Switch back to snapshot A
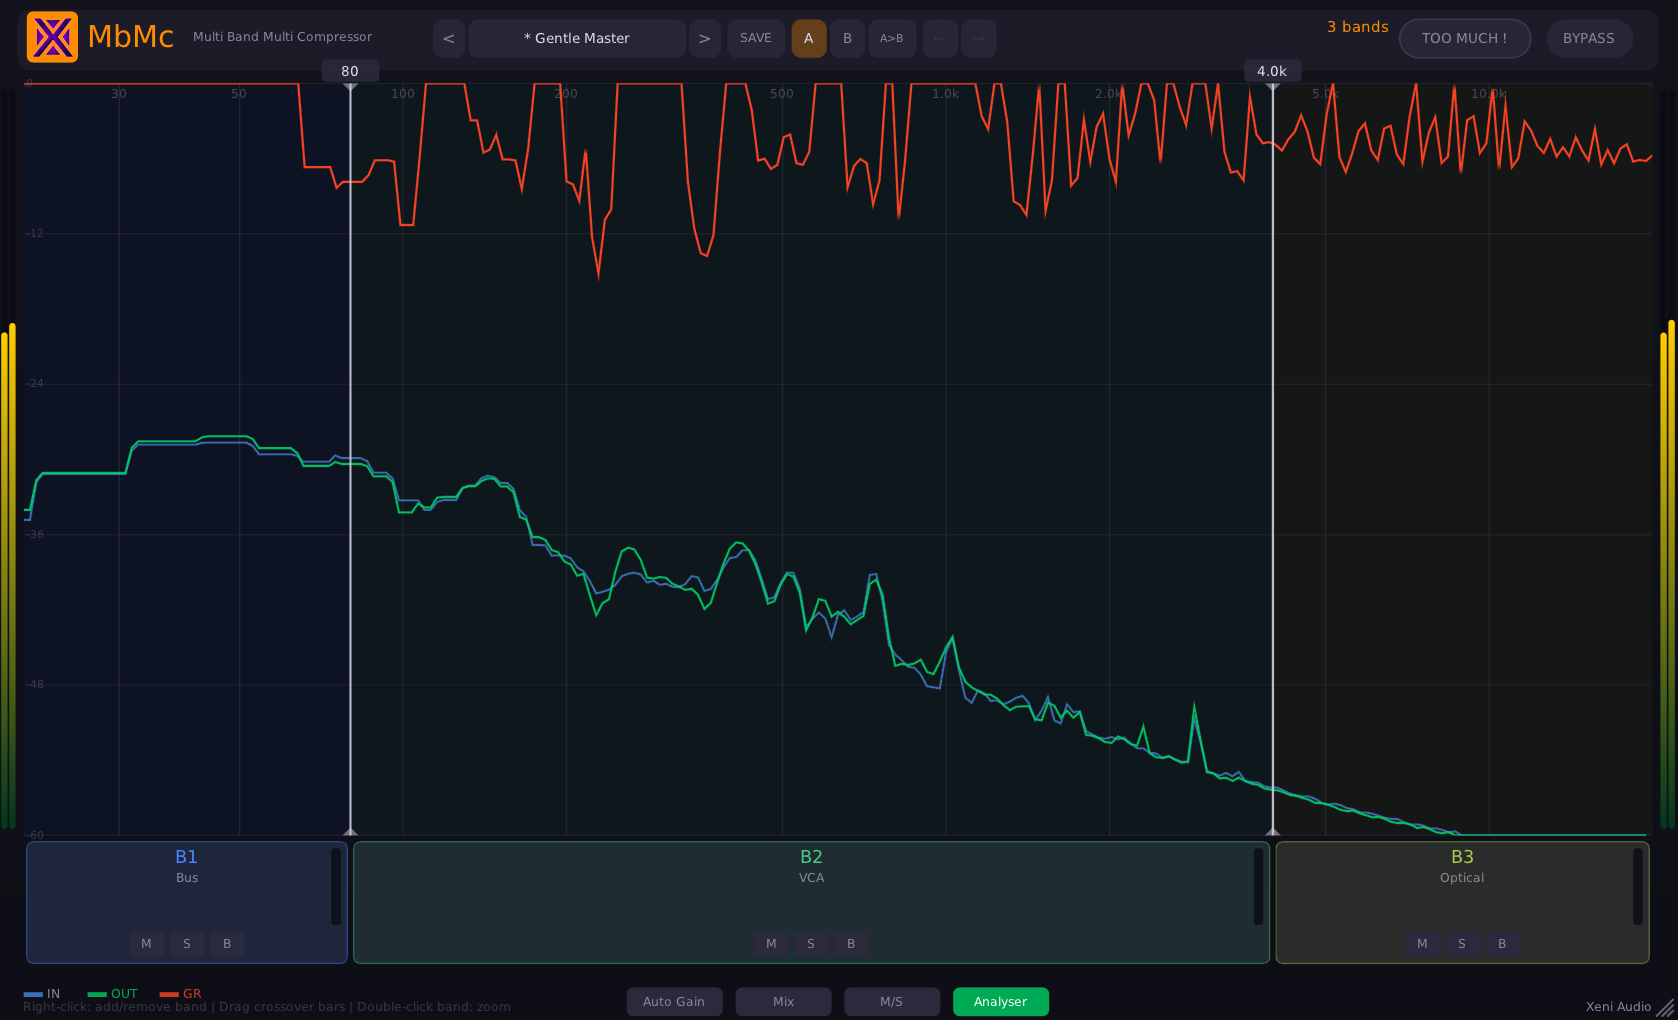Viewport: 1678px width, 1020px height. (x=808, y=38)
